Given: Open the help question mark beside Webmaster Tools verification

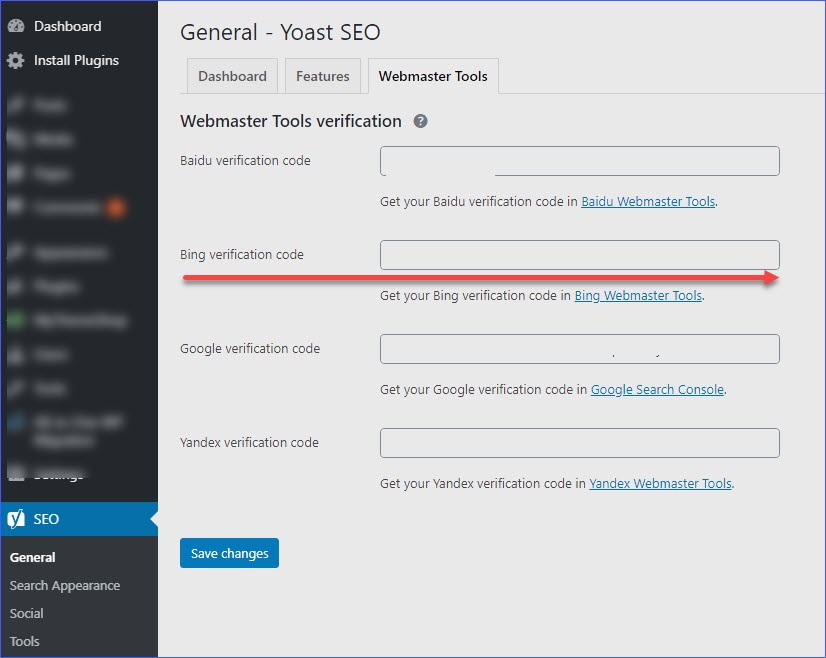Looking at the screenshot, I should 419,121.
